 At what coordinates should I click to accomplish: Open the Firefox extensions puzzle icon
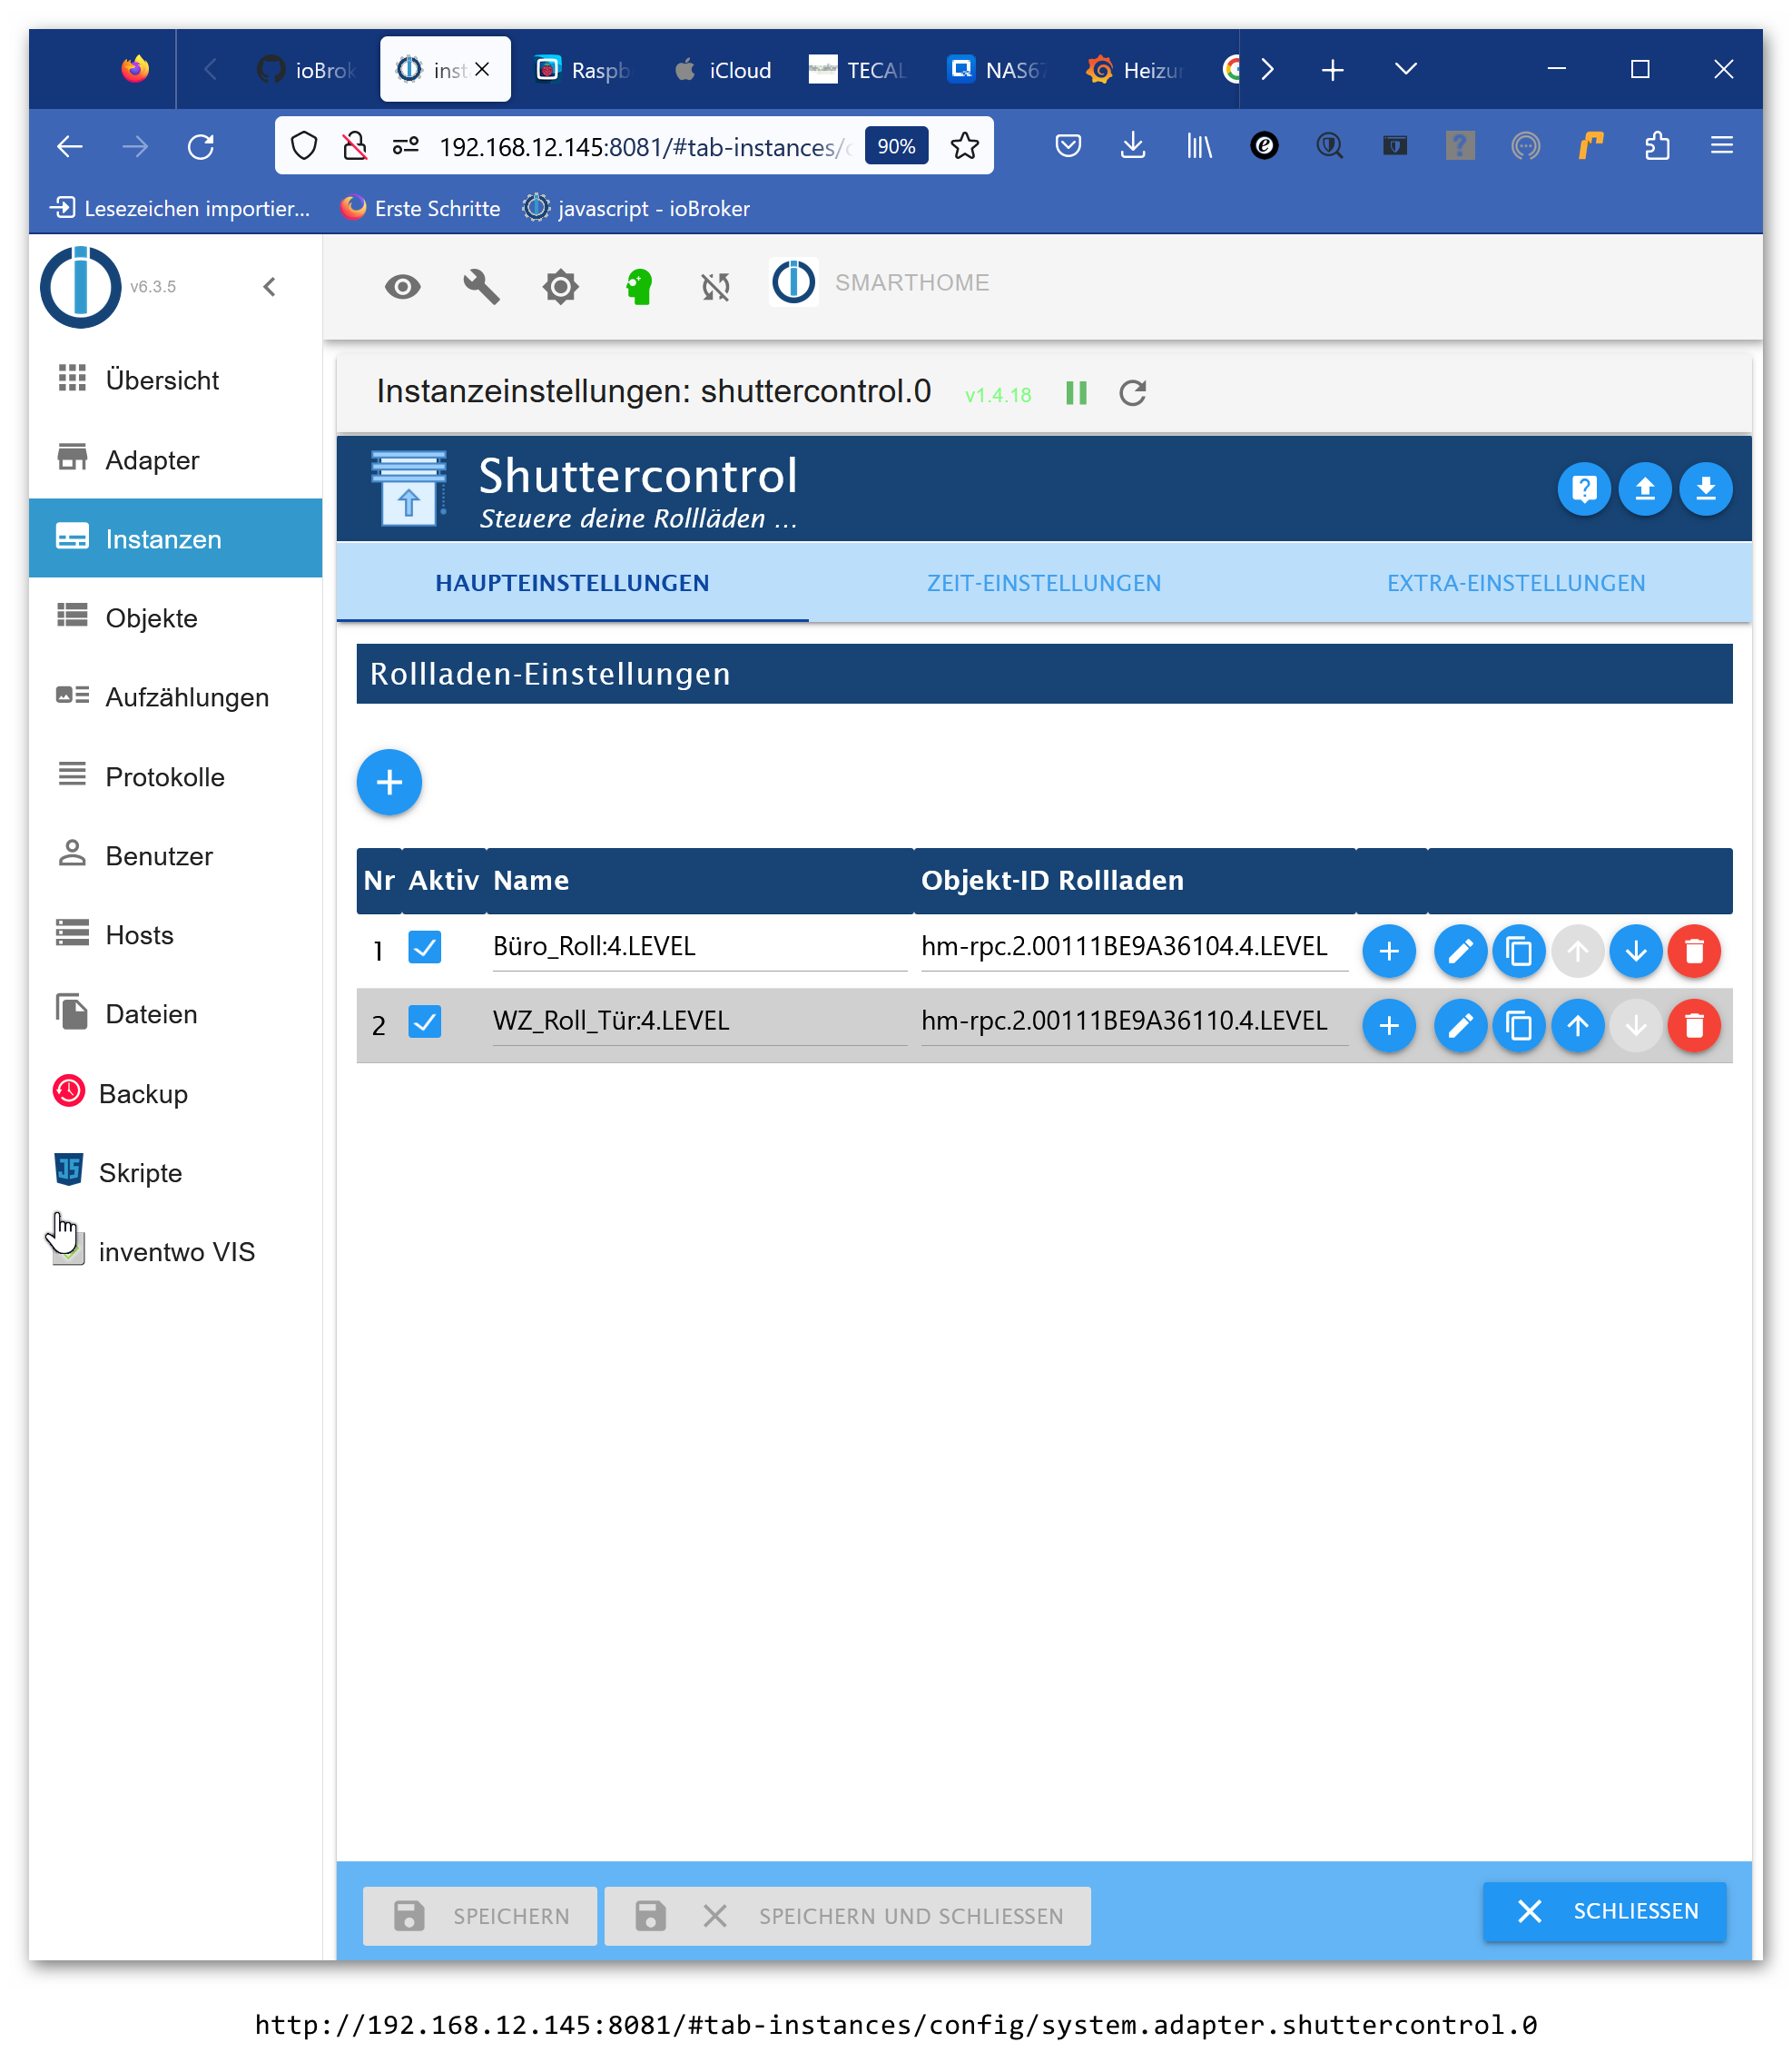(x=1657, y=147)
